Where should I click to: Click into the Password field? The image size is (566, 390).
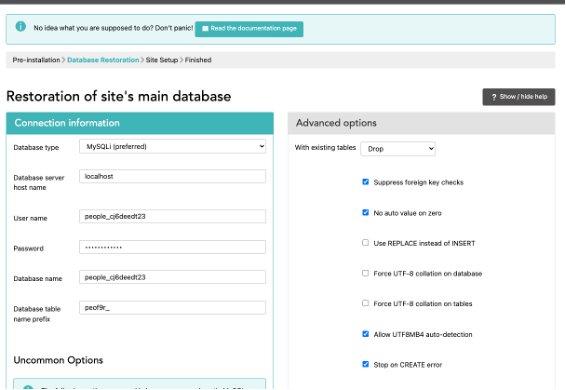coord(173,247)
